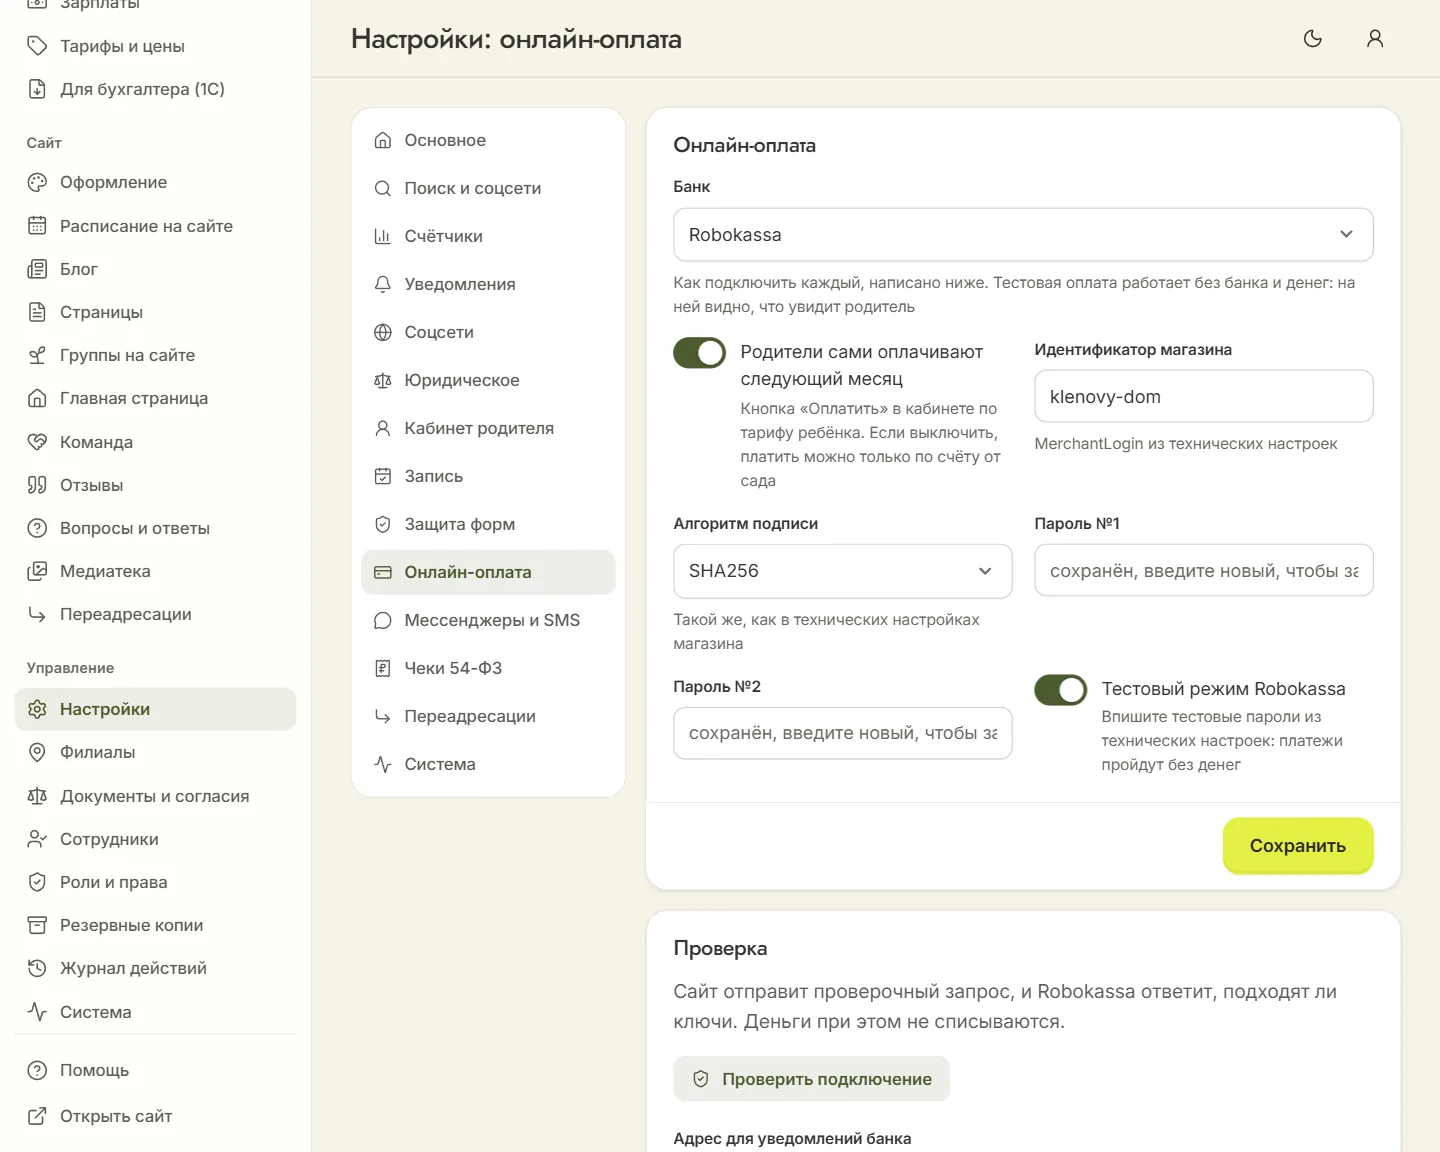Screen dimensions: 1440x1152
Task: Toggle dark mode moon icon
Action: pyautogui.click(x=1313, y=39)
